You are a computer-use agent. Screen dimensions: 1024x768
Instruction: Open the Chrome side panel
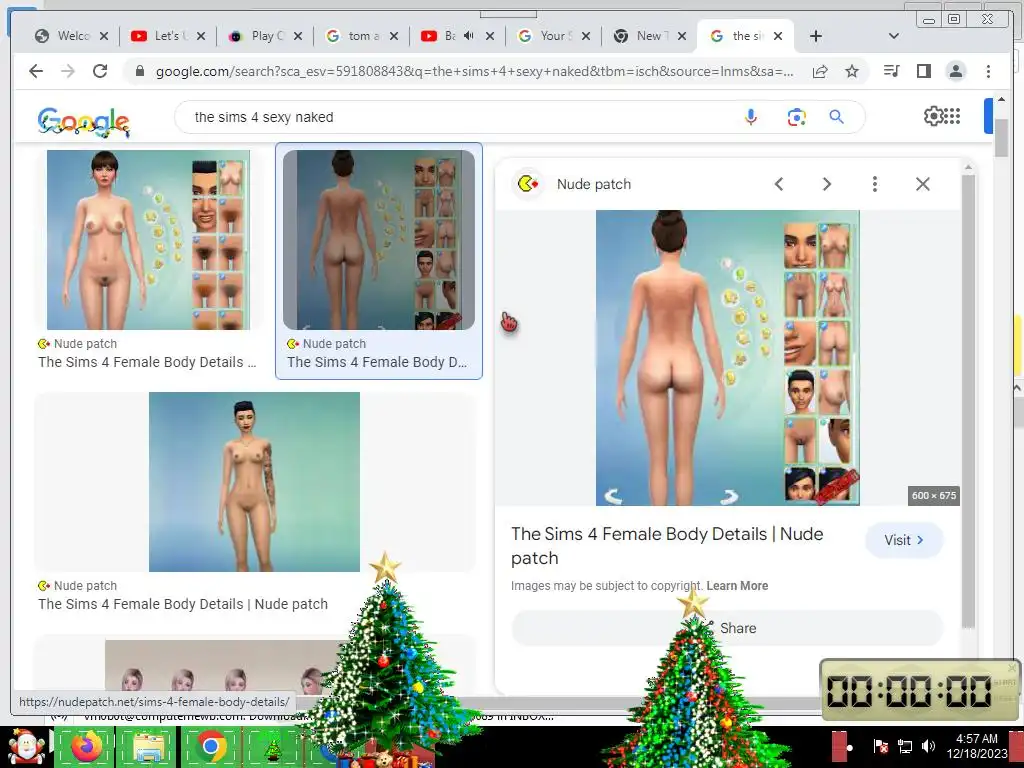[923, 71]
